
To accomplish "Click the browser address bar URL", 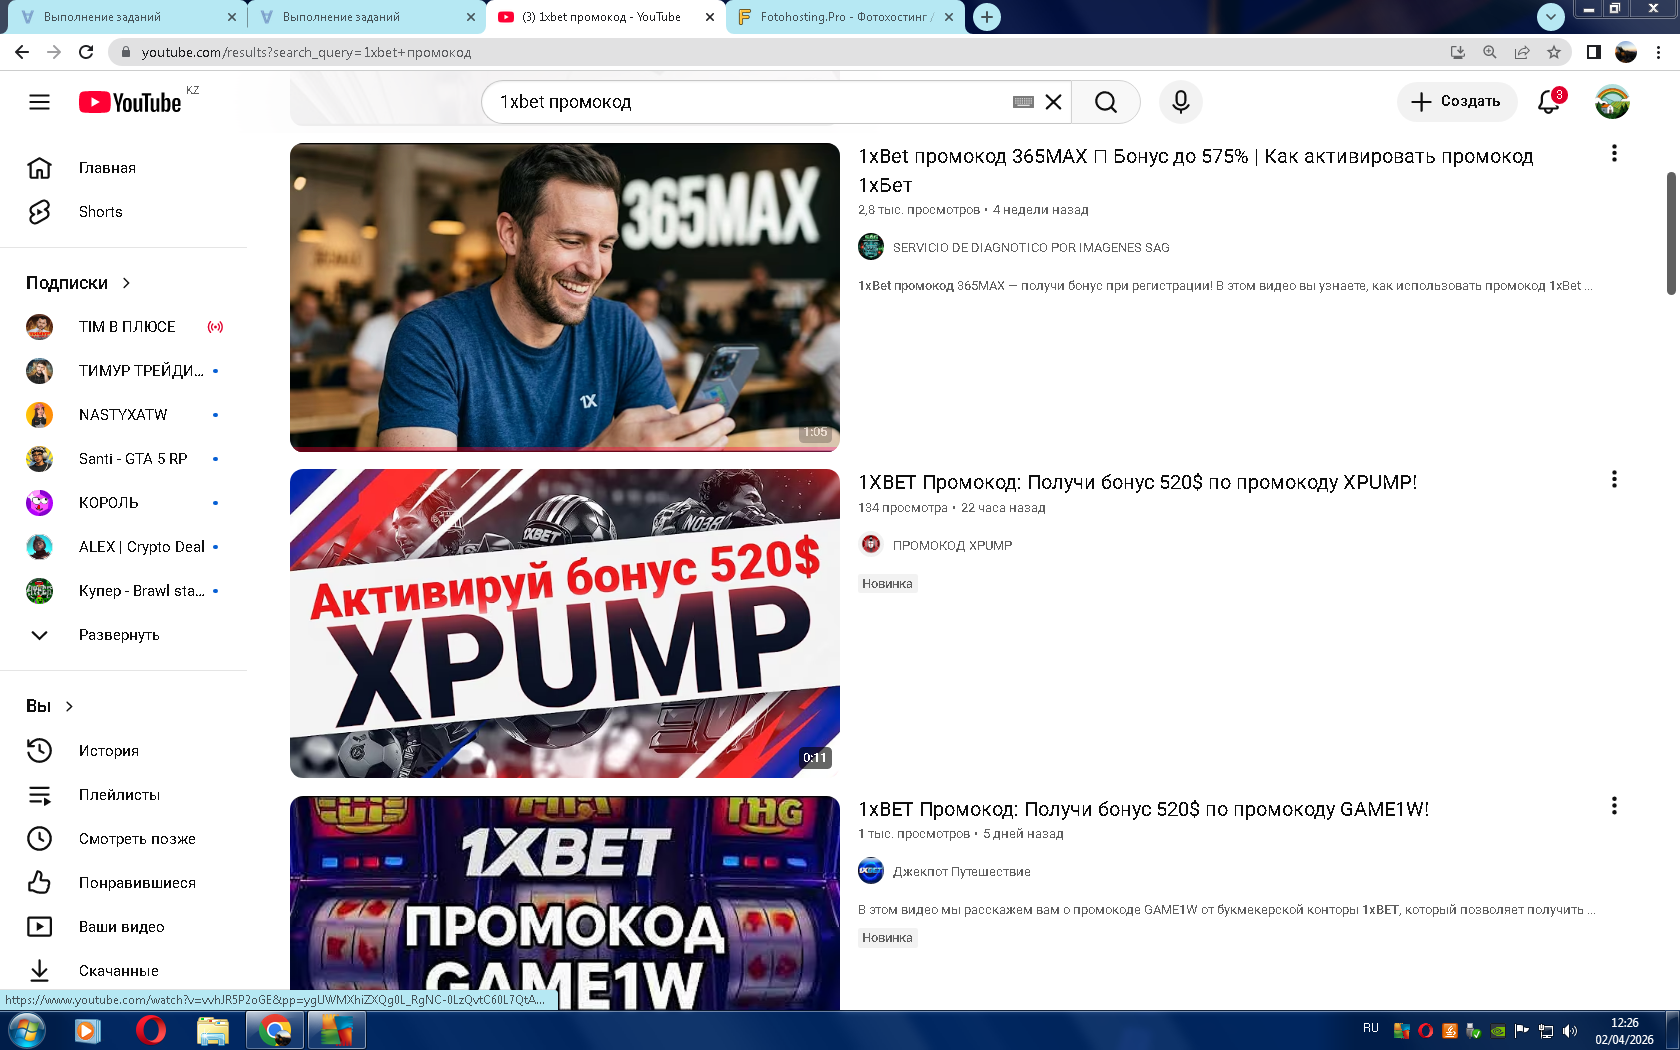I will 306,52.
